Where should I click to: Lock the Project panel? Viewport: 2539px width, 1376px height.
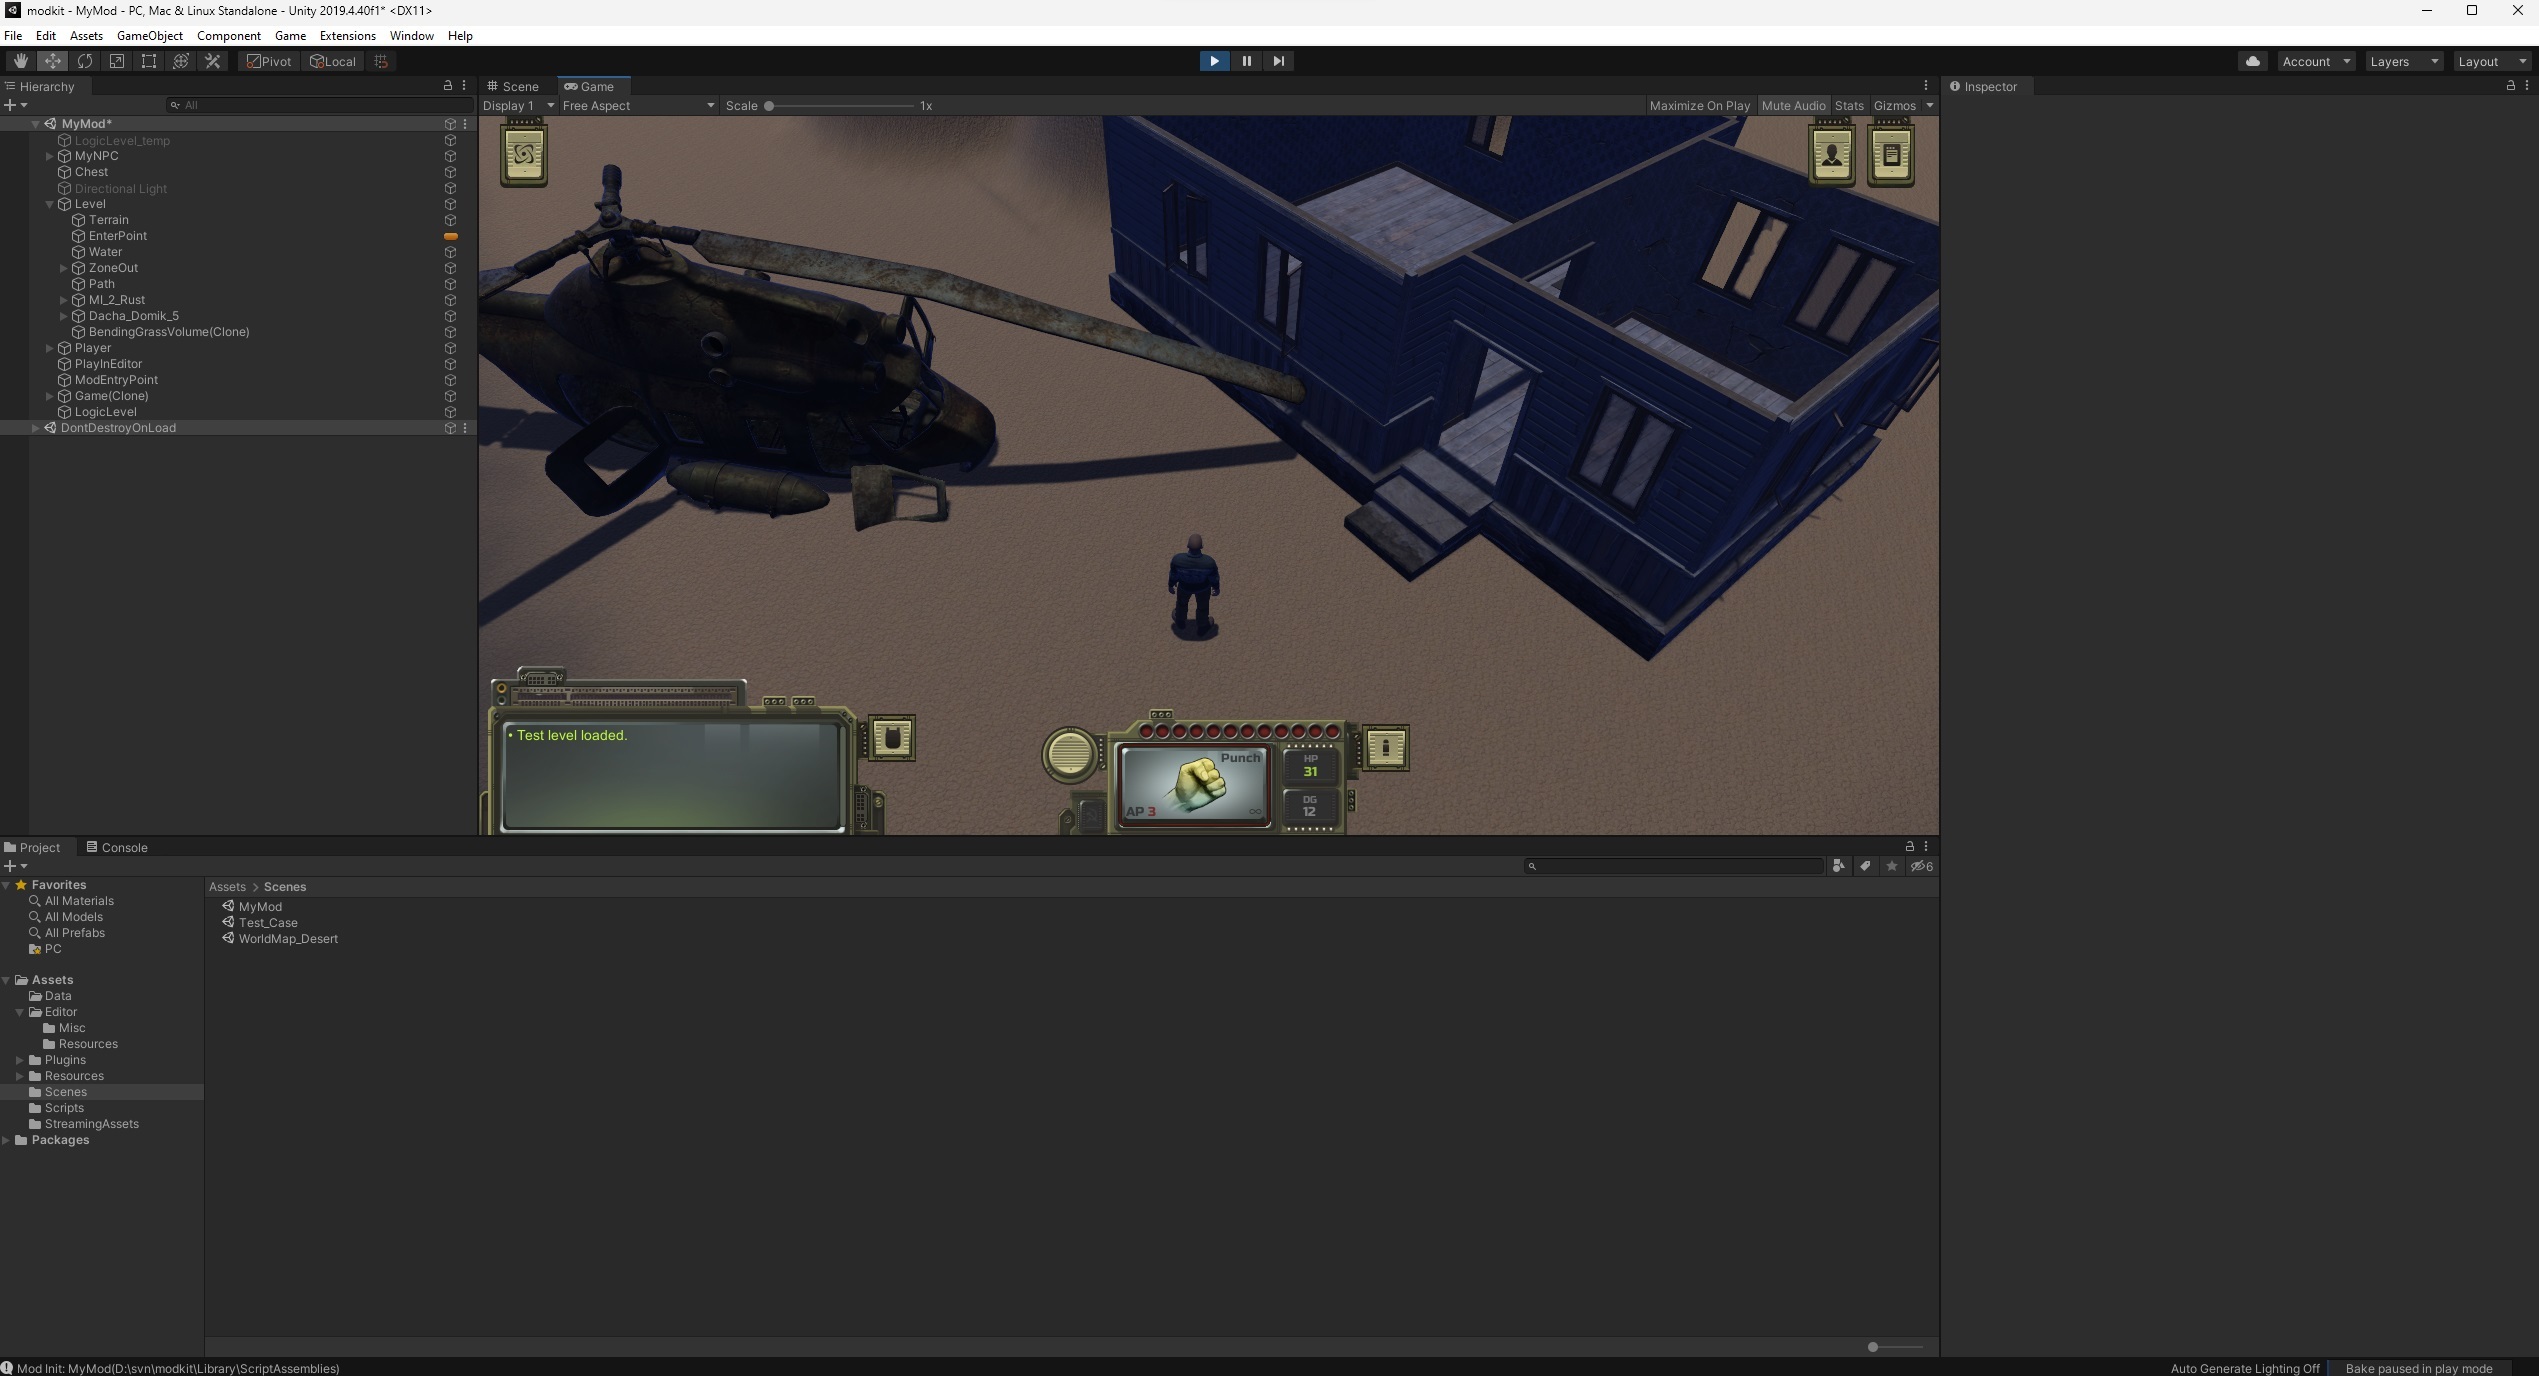[x=1909, y=846]
